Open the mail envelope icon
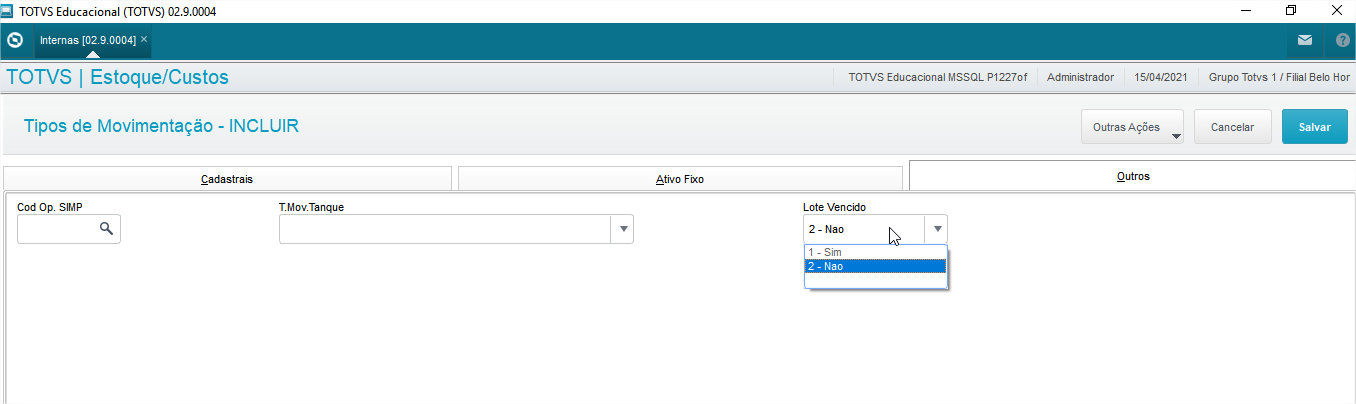The image size is (1356, 404). pos(1305,41)
